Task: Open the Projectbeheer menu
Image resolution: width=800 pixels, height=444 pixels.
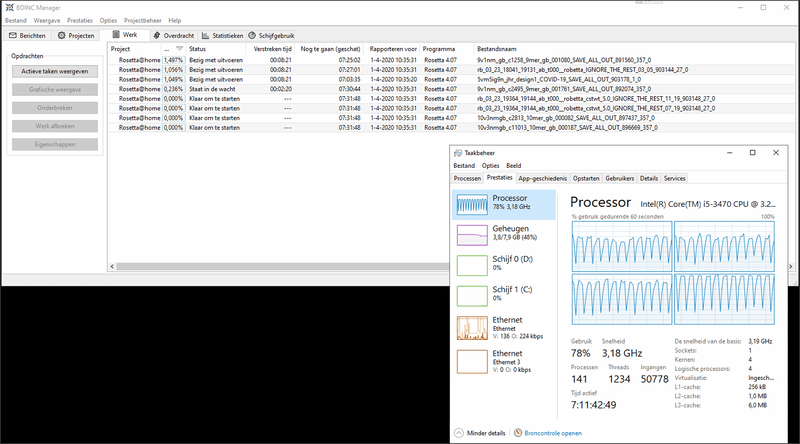Action: [x=142, y=20]
